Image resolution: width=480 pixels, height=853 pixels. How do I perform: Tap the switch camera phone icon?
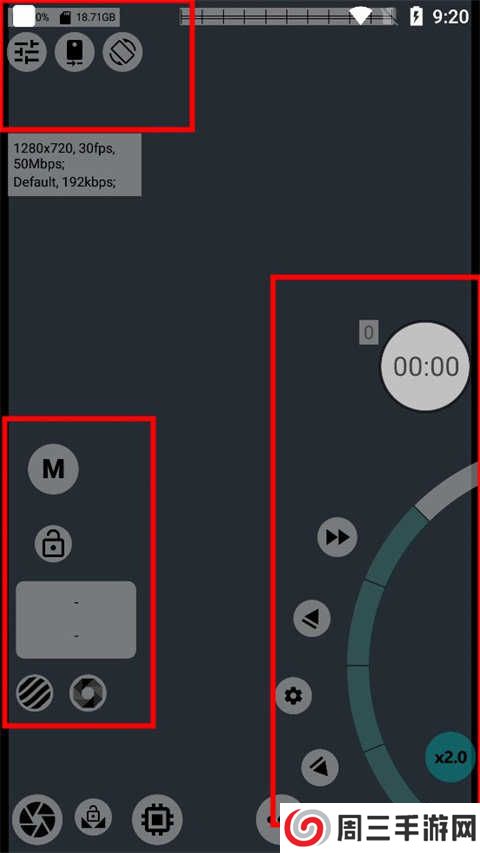coord(75,52)
